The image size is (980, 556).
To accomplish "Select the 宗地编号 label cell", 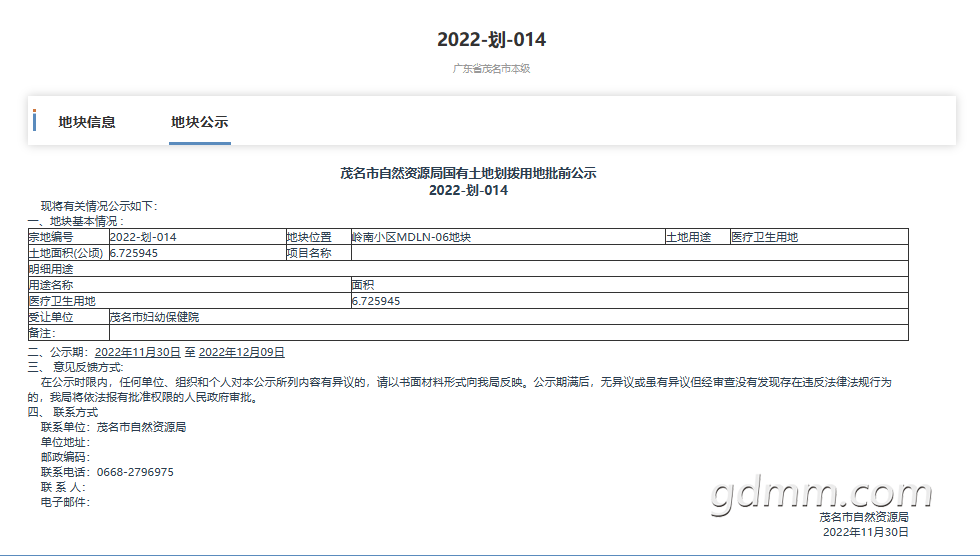I will tap(69, 237).
